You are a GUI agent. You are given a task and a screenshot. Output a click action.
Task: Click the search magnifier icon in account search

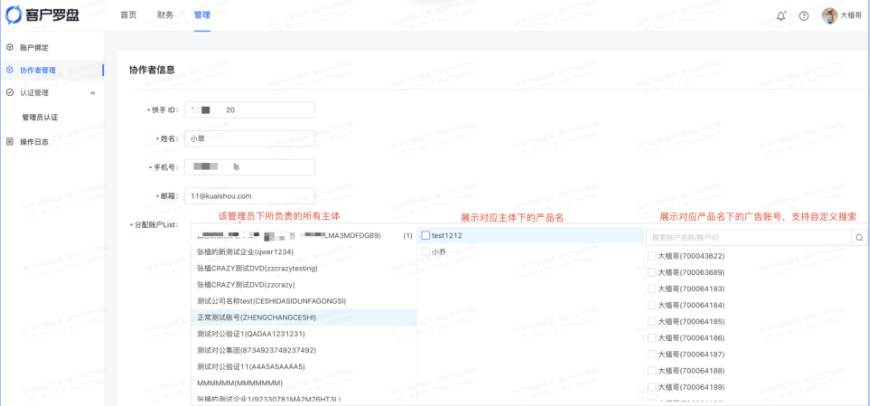tap(858, 238)
